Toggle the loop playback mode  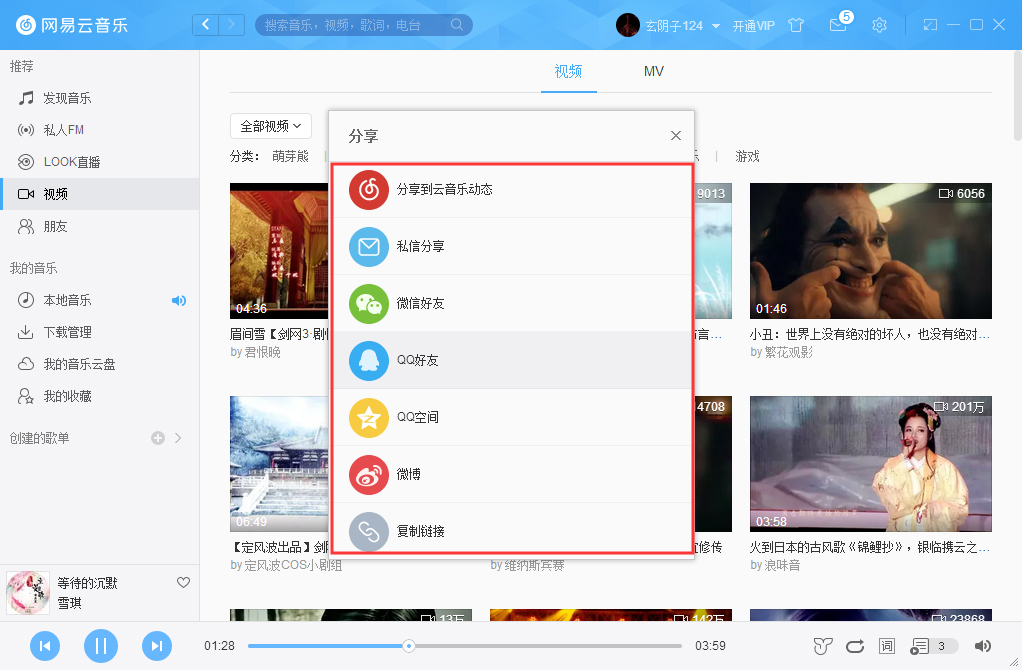tap(854, 646)
